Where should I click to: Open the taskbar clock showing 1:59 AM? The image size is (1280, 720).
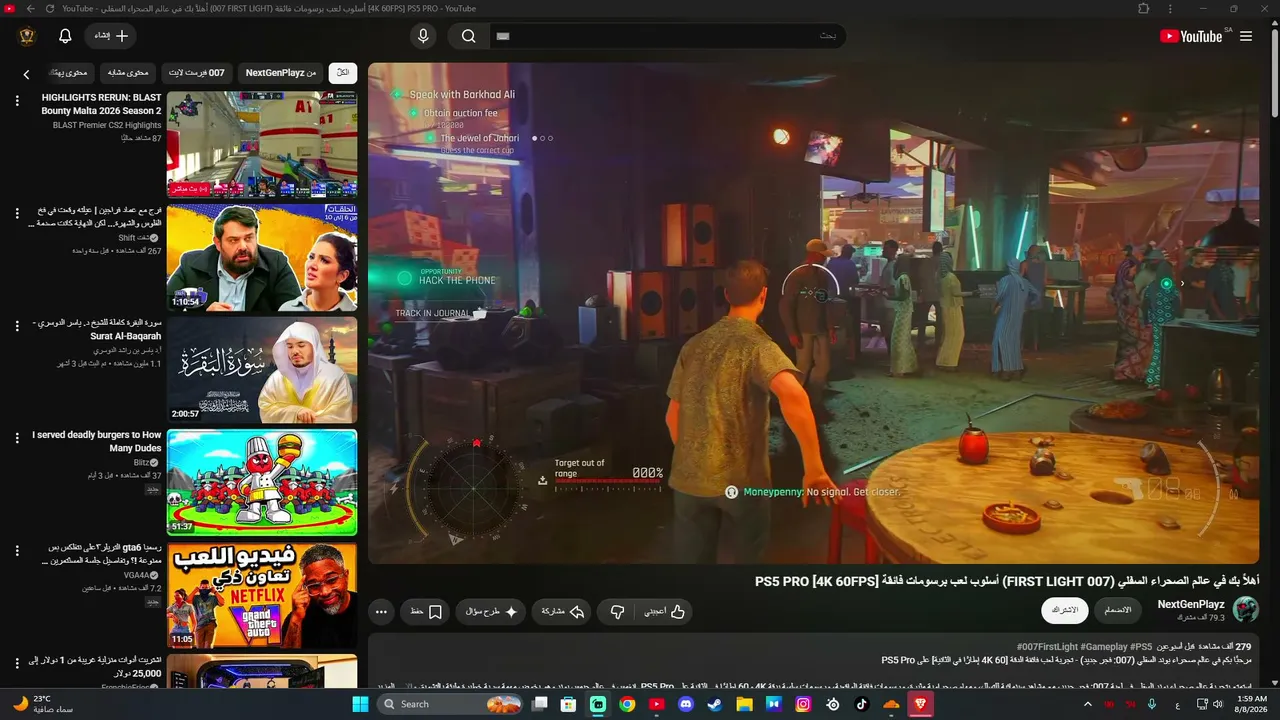coord(1251,704)
